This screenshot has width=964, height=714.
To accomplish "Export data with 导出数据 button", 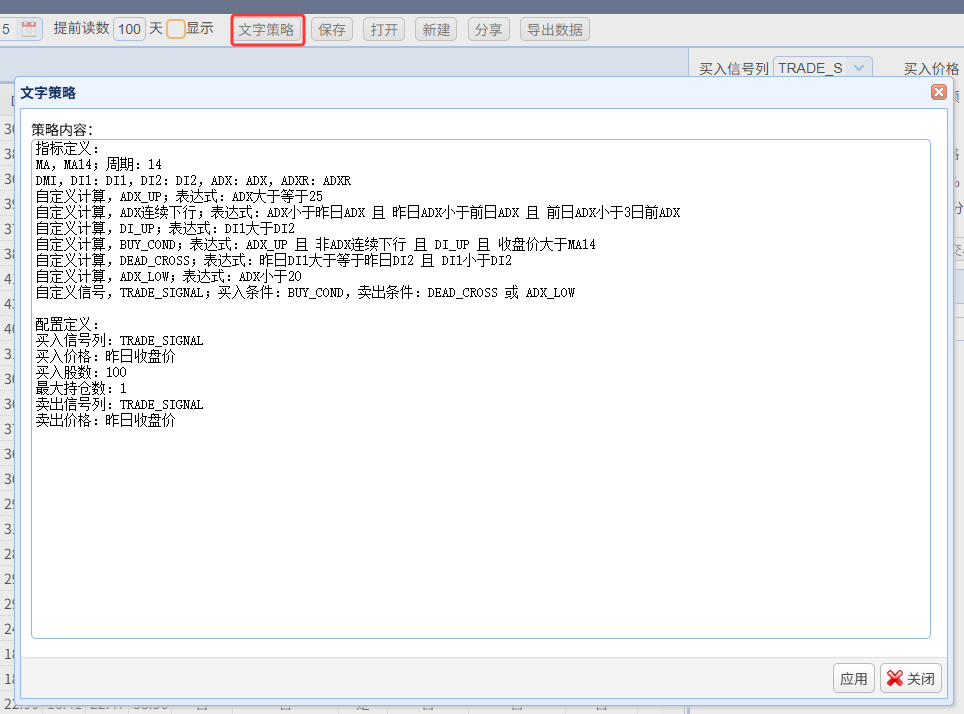I will click(555, 30).
